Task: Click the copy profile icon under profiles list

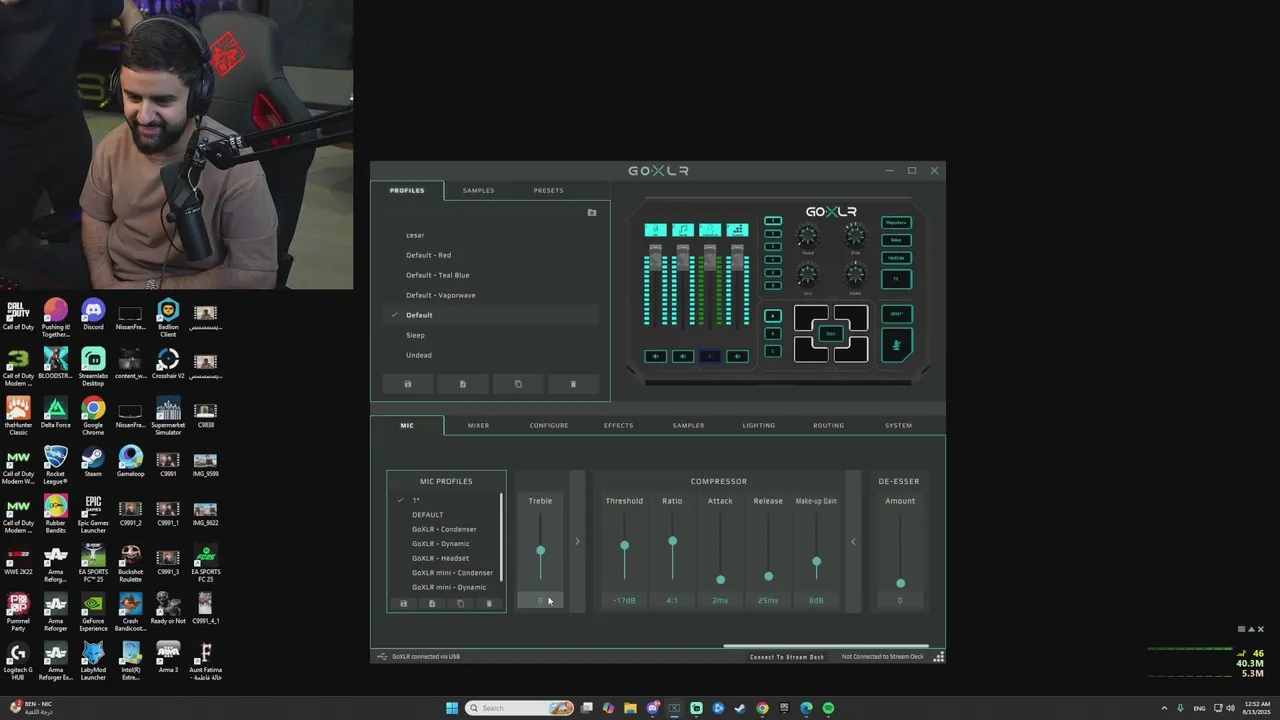Action: tap(518, 384)
